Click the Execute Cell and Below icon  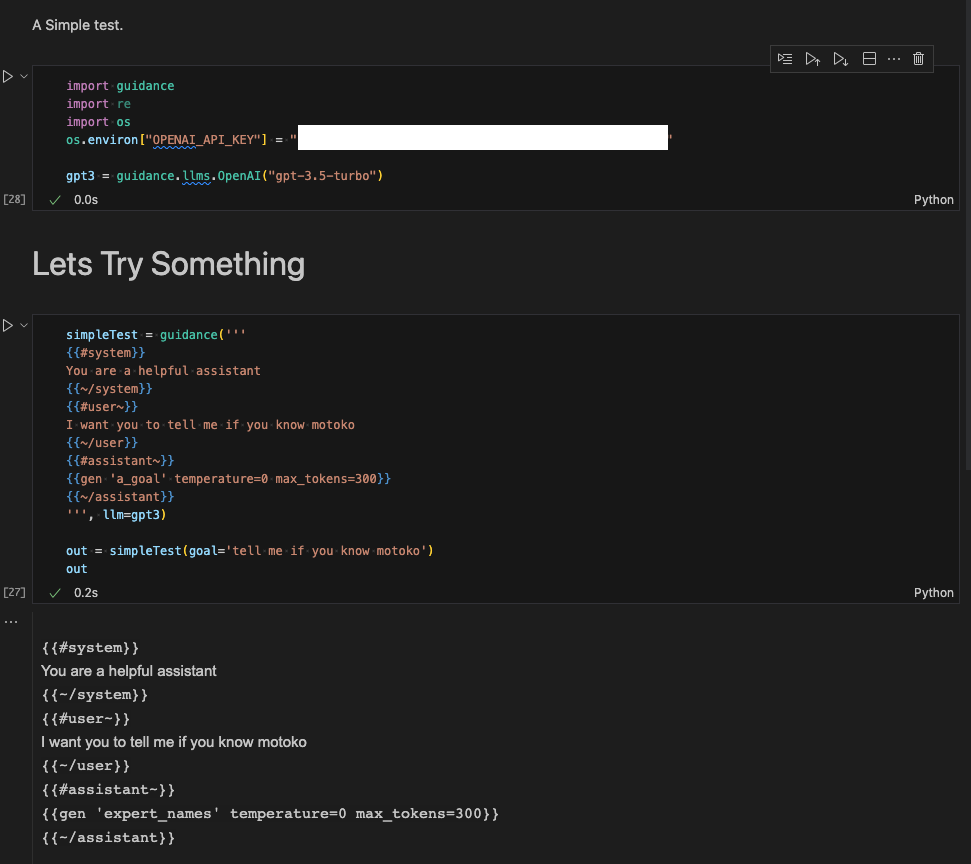pos(841,58)
